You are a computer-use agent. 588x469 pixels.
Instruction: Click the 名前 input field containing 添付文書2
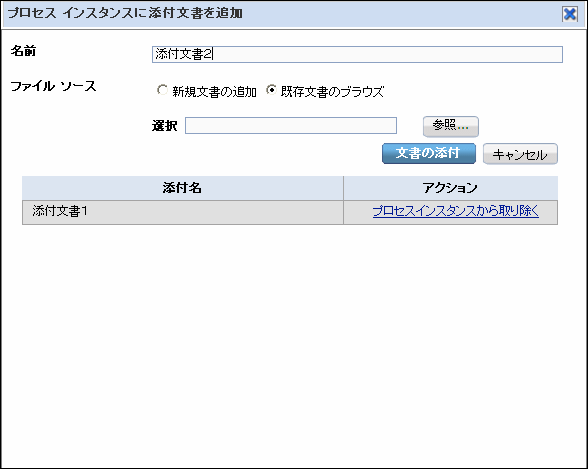click(x=357, y=54)
